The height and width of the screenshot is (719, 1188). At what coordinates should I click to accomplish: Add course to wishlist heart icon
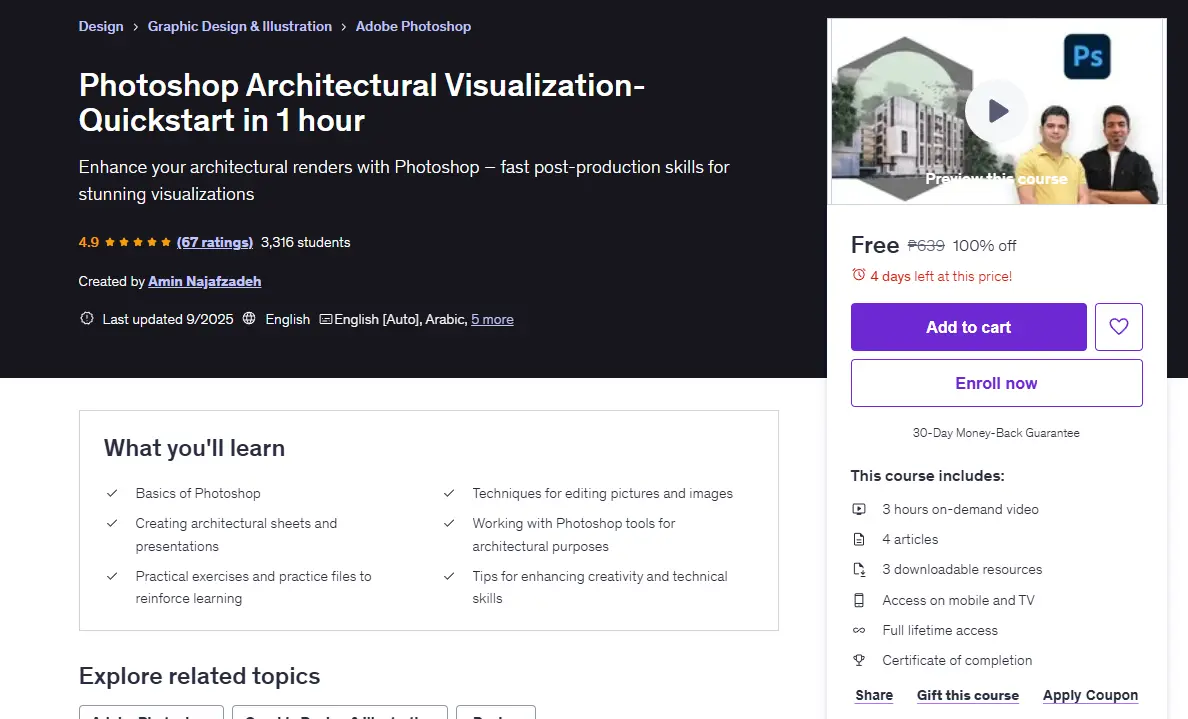click(1118, 327)
